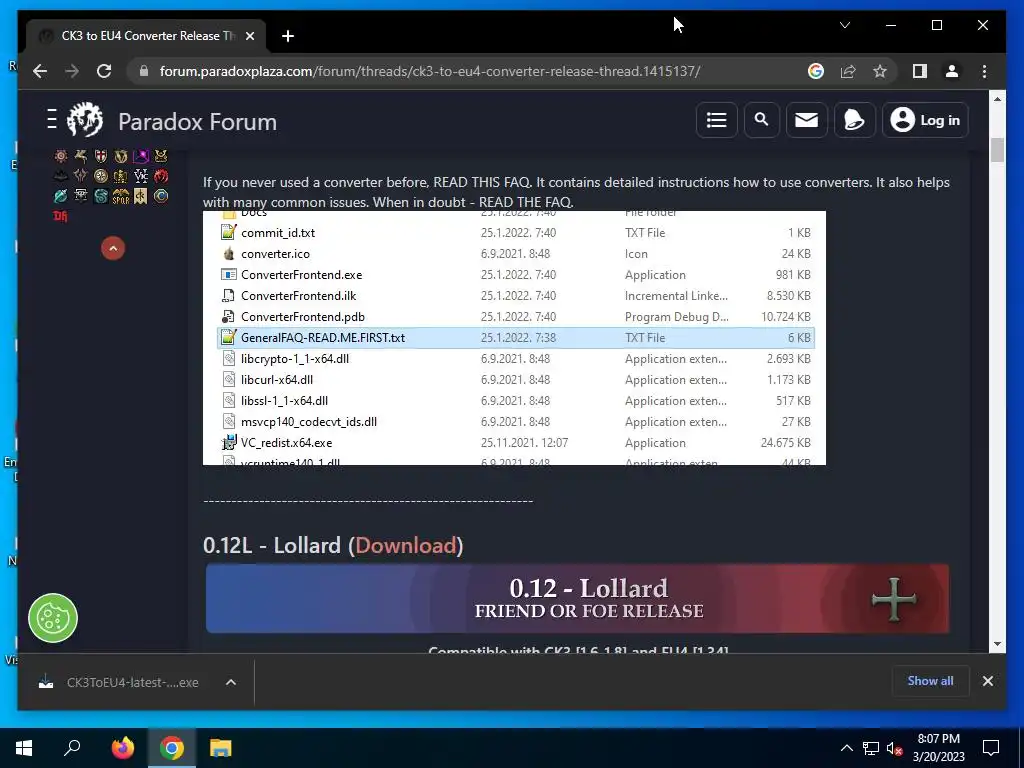Expand the CK3ToEU4 download options chevron

click(231, 682)
